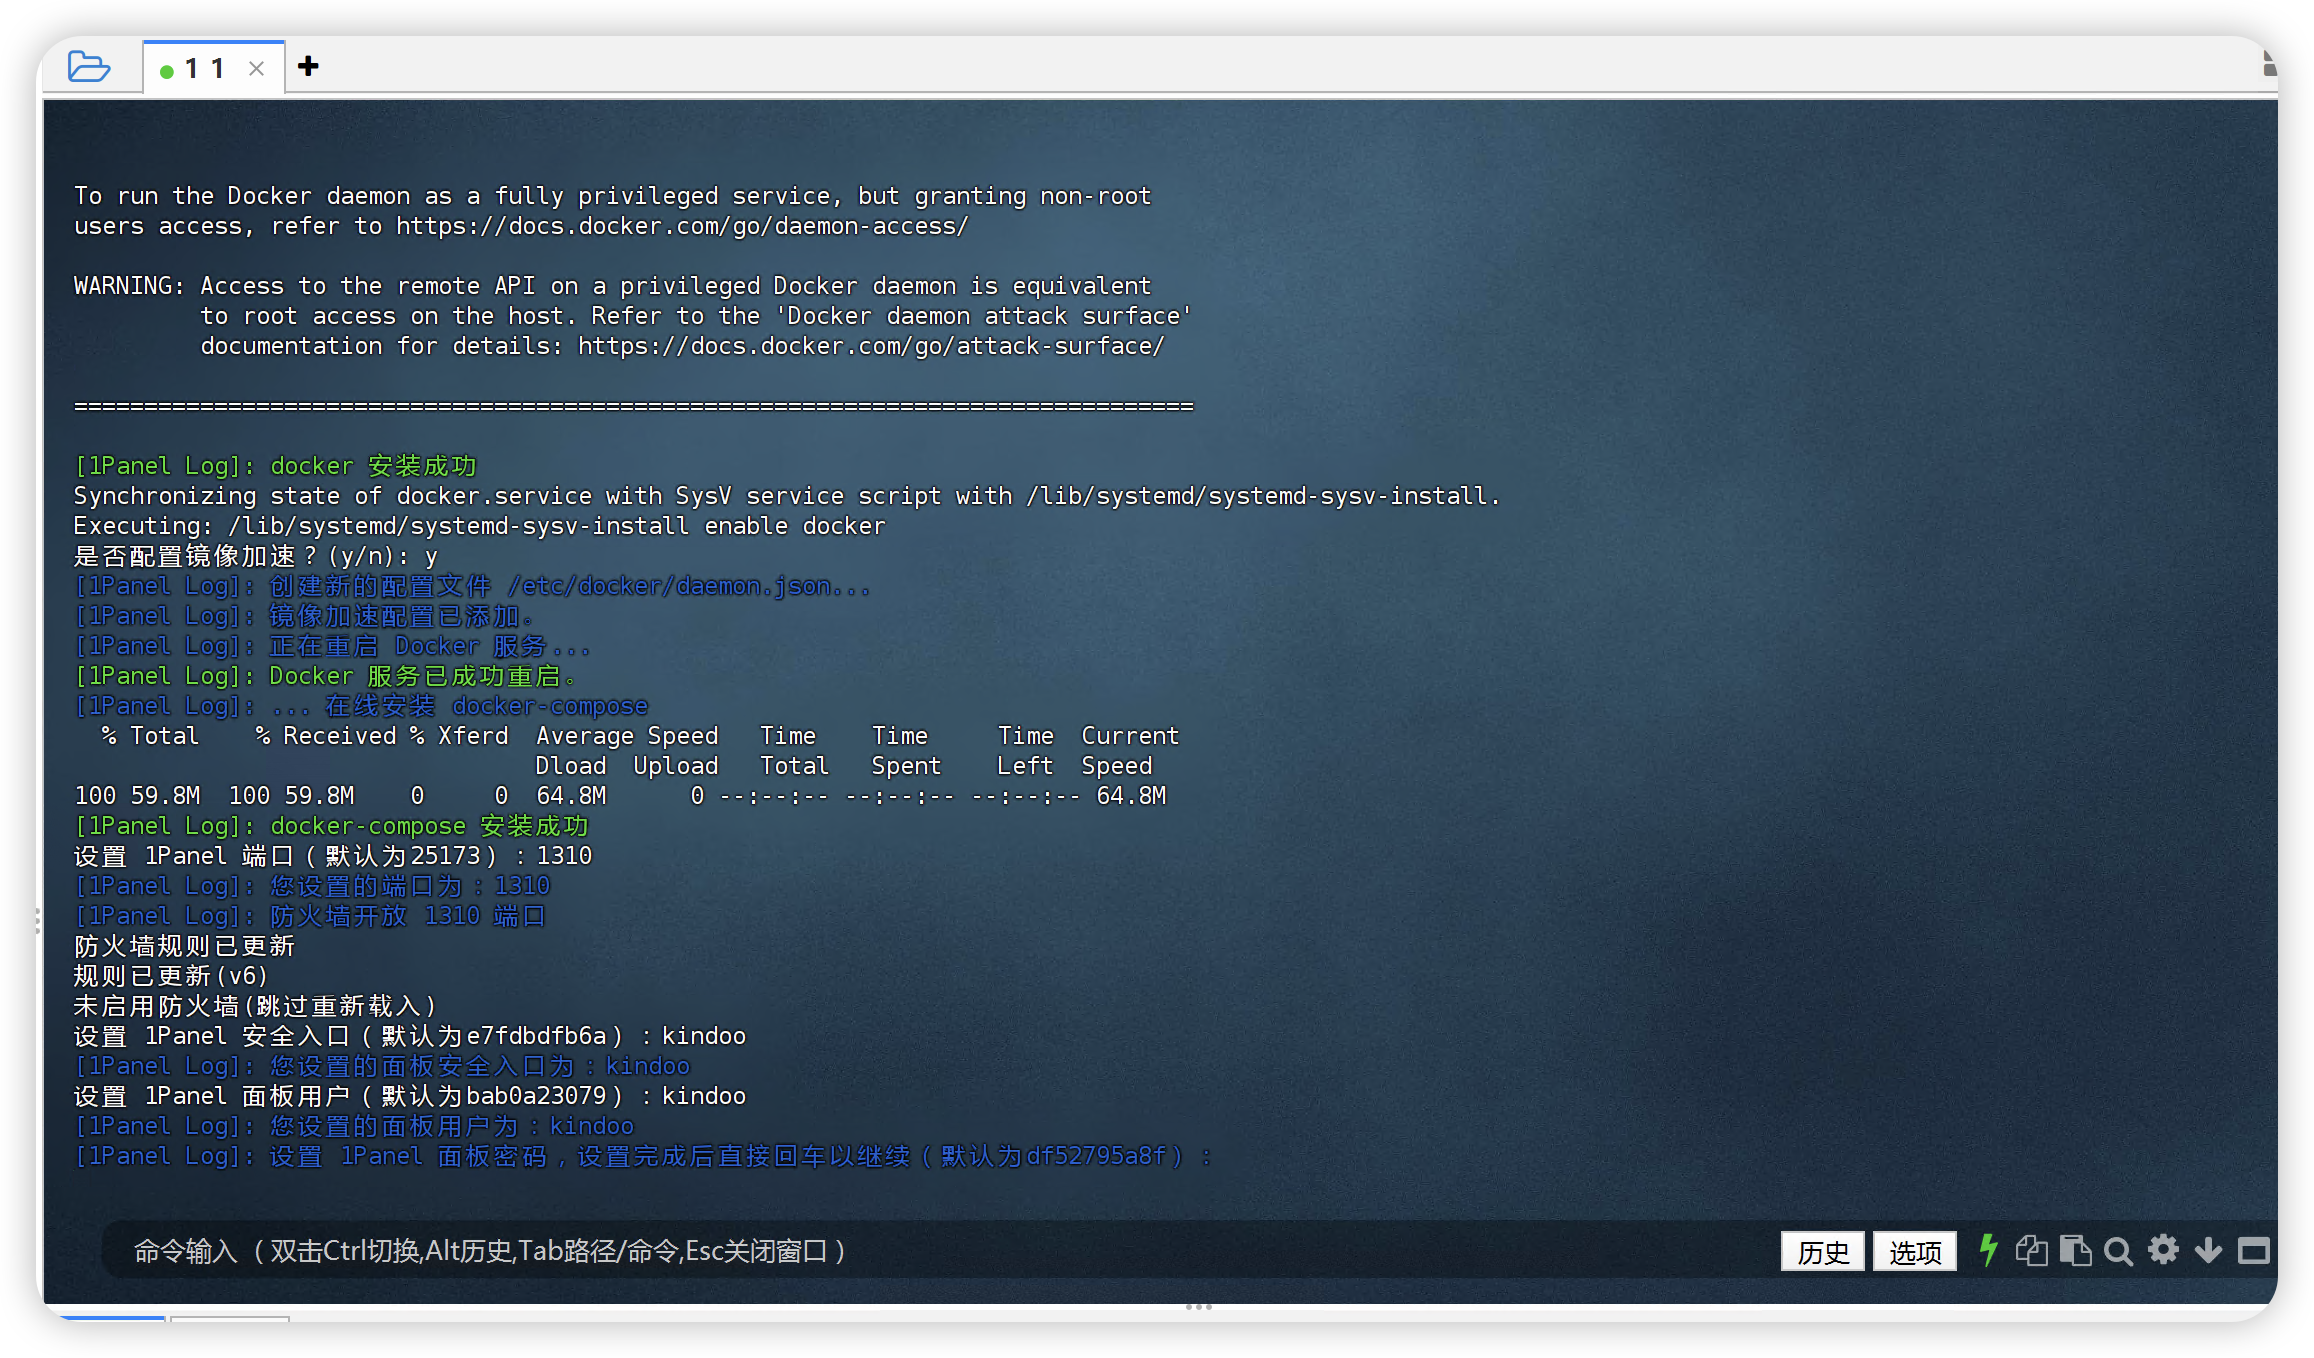Click the '设置 1Panel 面板用户' prompt line
Screen dimensions: 2314x1358
pos(410,1096)
